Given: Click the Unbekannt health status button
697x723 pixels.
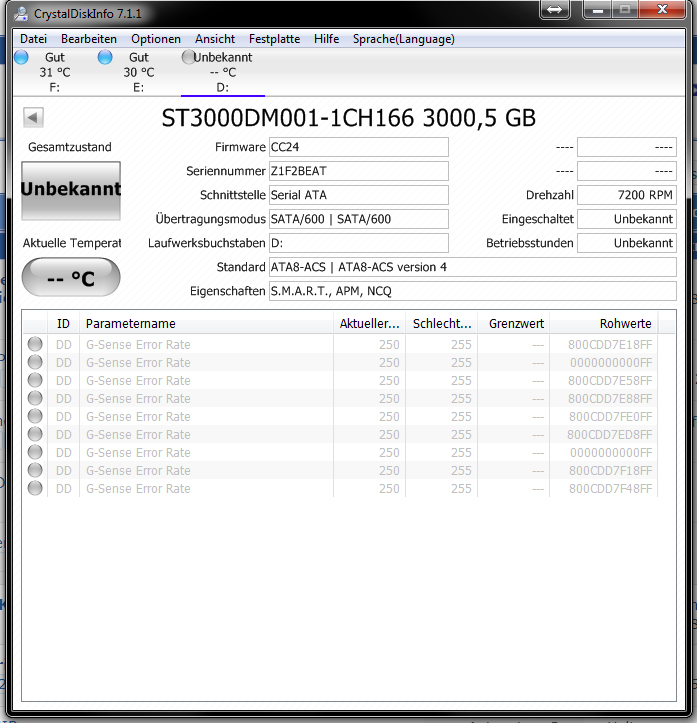Looking at the screenshot, I should coord(71,190).
